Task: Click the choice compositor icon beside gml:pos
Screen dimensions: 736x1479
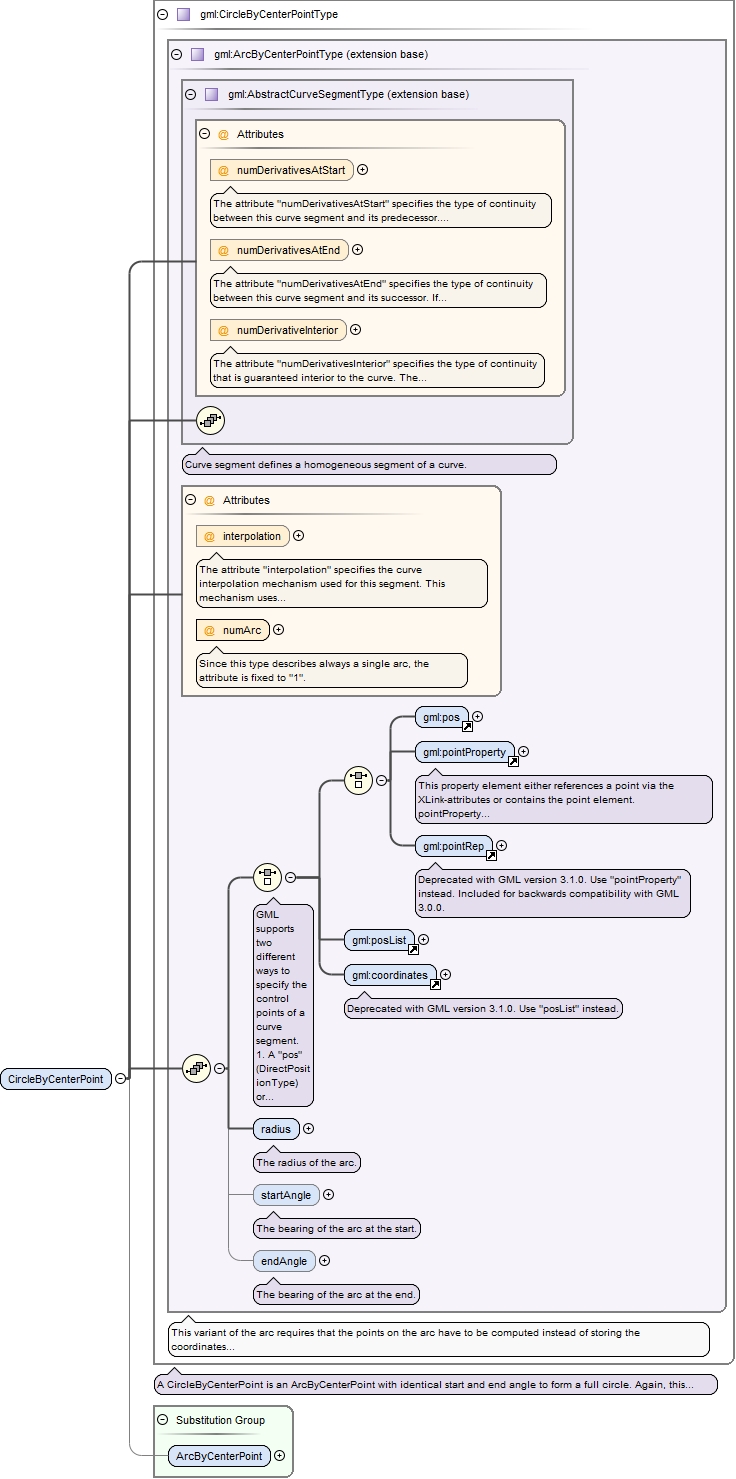Action: pos(358,780)
